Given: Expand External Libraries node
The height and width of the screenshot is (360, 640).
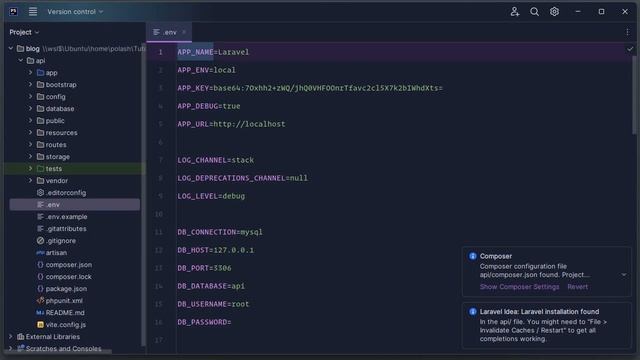Looking at the screenshot, I should [x=11, y=337].
